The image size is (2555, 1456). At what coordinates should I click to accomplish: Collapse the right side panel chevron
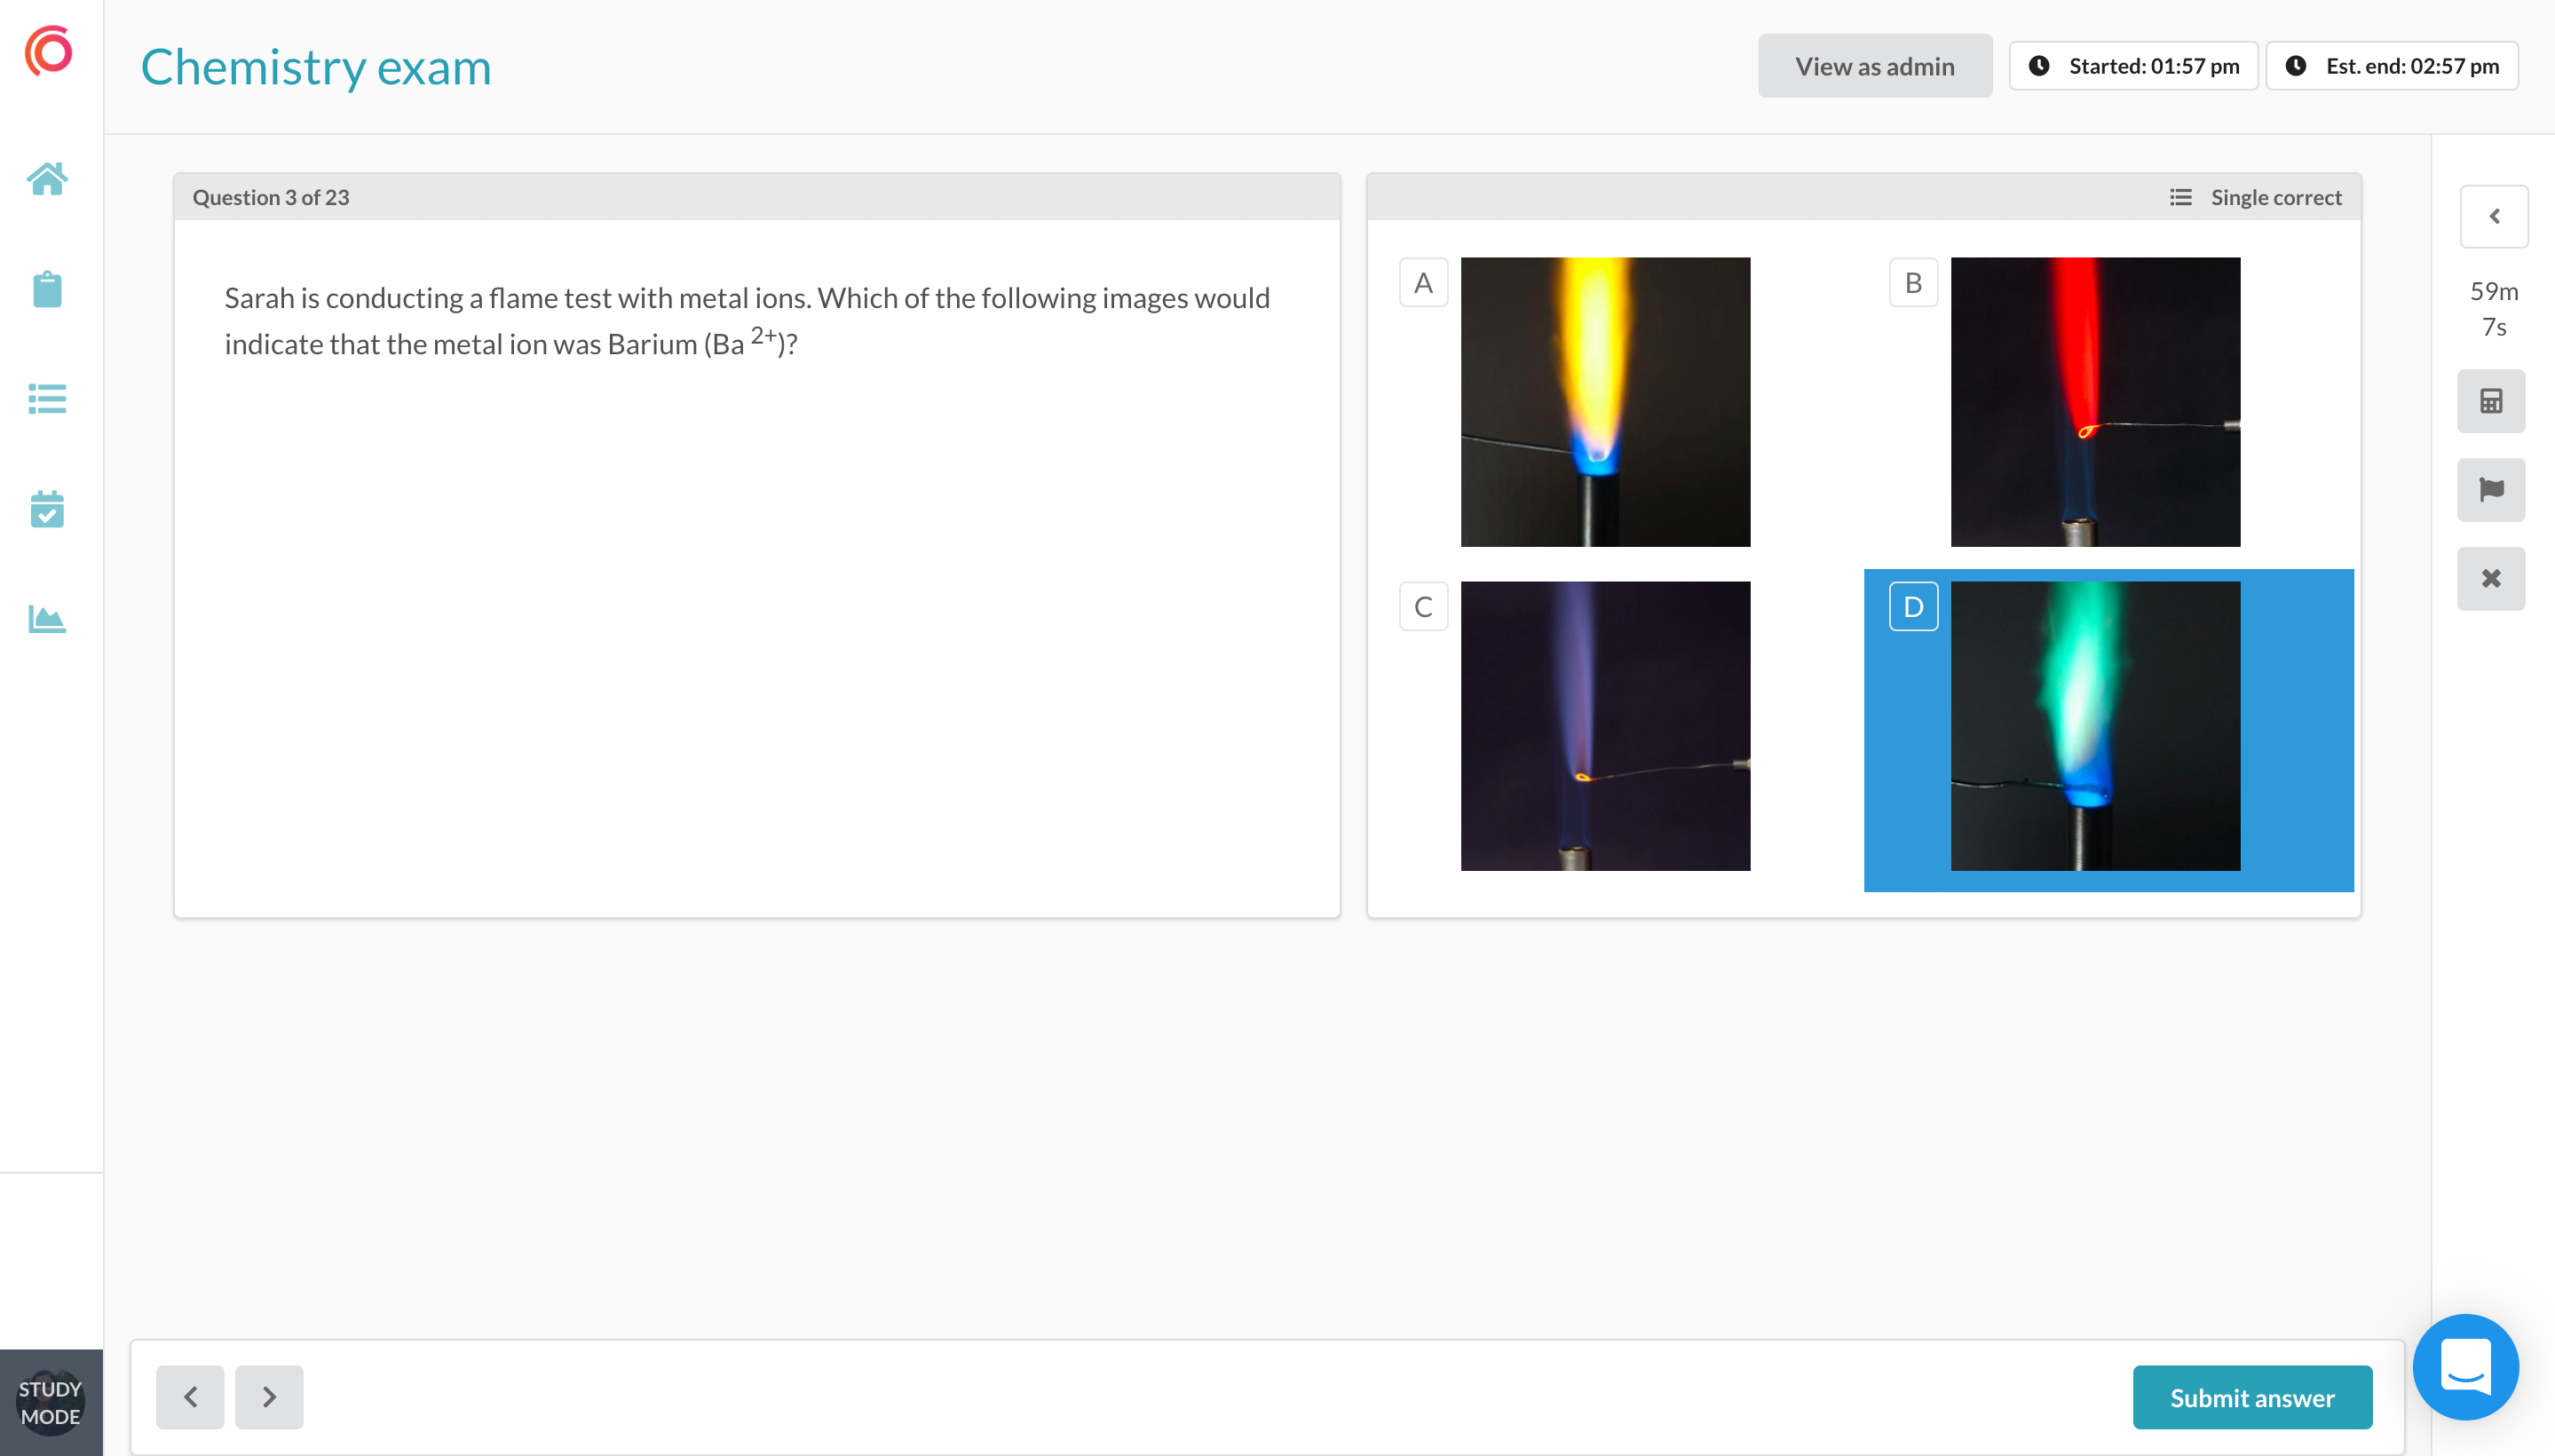(2494, 216)
